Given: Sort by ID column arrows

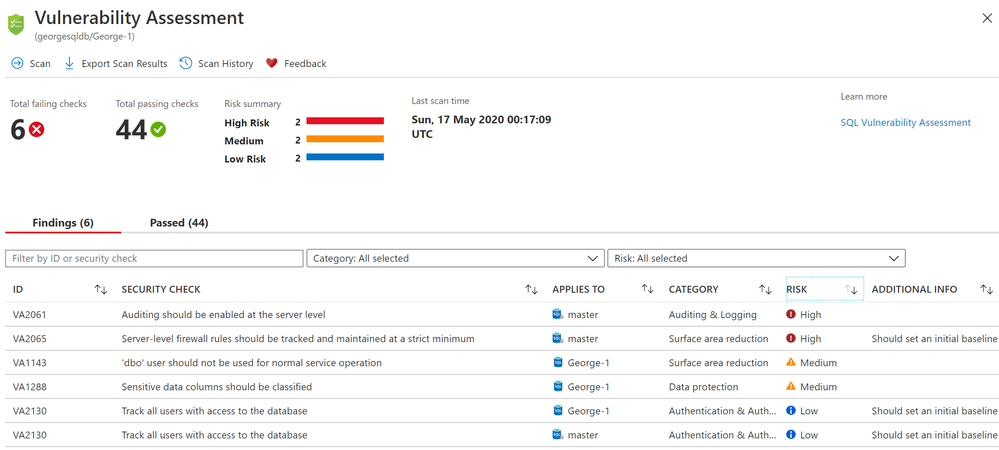Looking at the screenshot, I should coord(101,289).
